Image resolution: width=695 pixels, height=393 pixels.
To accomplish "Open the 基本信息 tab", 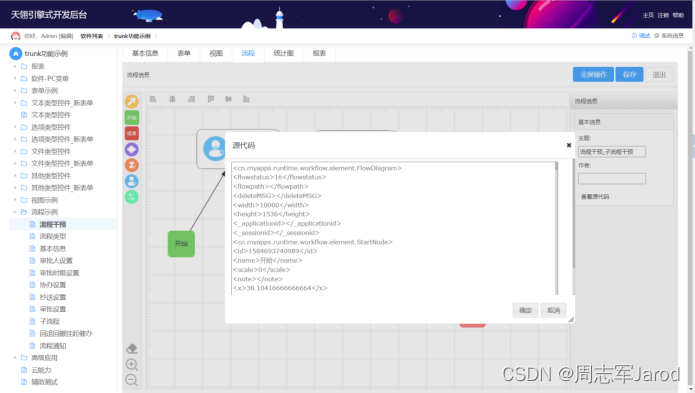I will pos(145,53).
